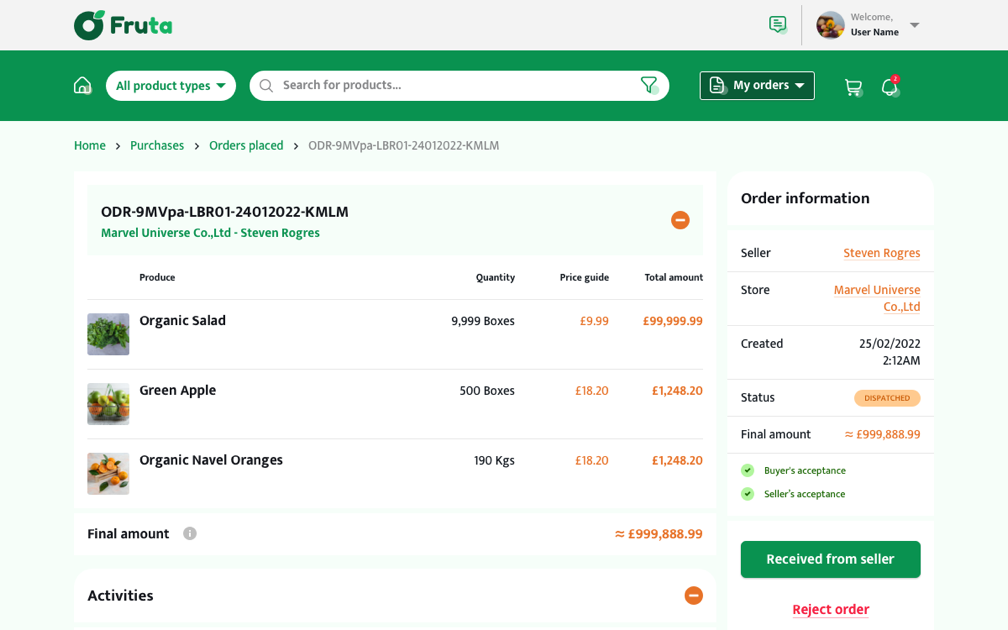
Task: Open seller Steven Rogres link
Action: tap(881, 253)
